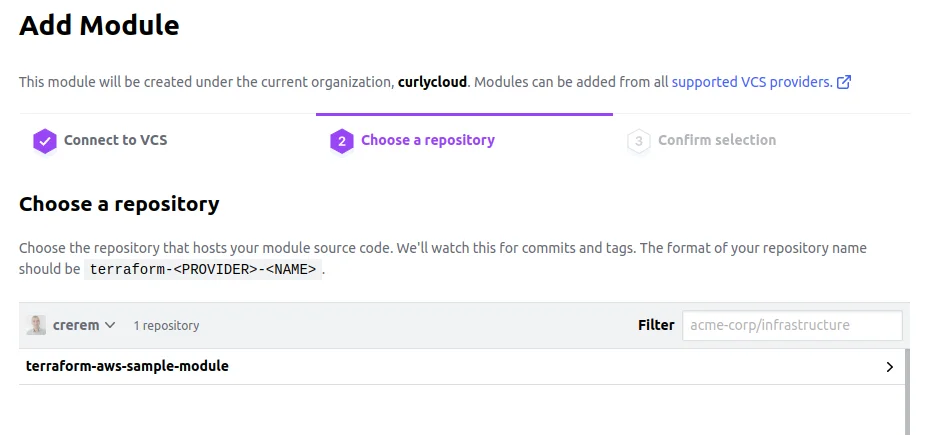Click the crerem user avatar picture
937x435 pixels.
pos(36,325)
